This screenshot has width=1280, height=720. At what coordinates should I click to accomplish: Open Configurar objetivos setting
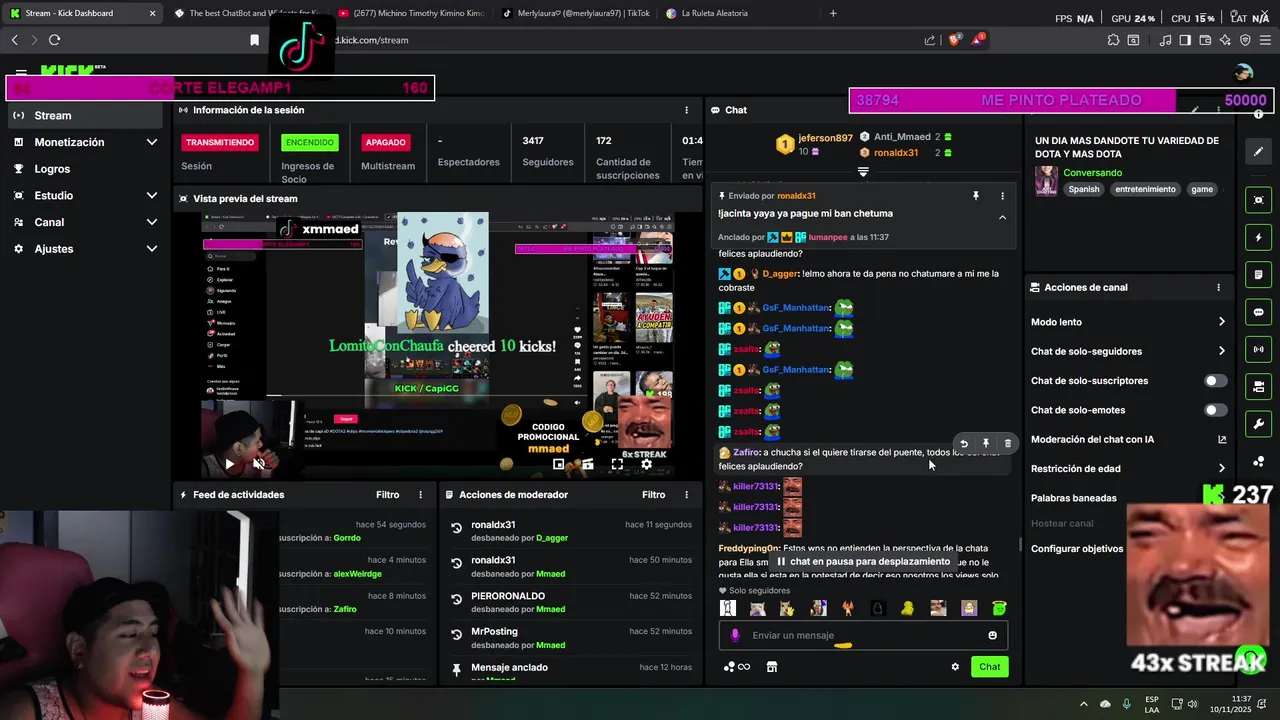point(1077,549)
